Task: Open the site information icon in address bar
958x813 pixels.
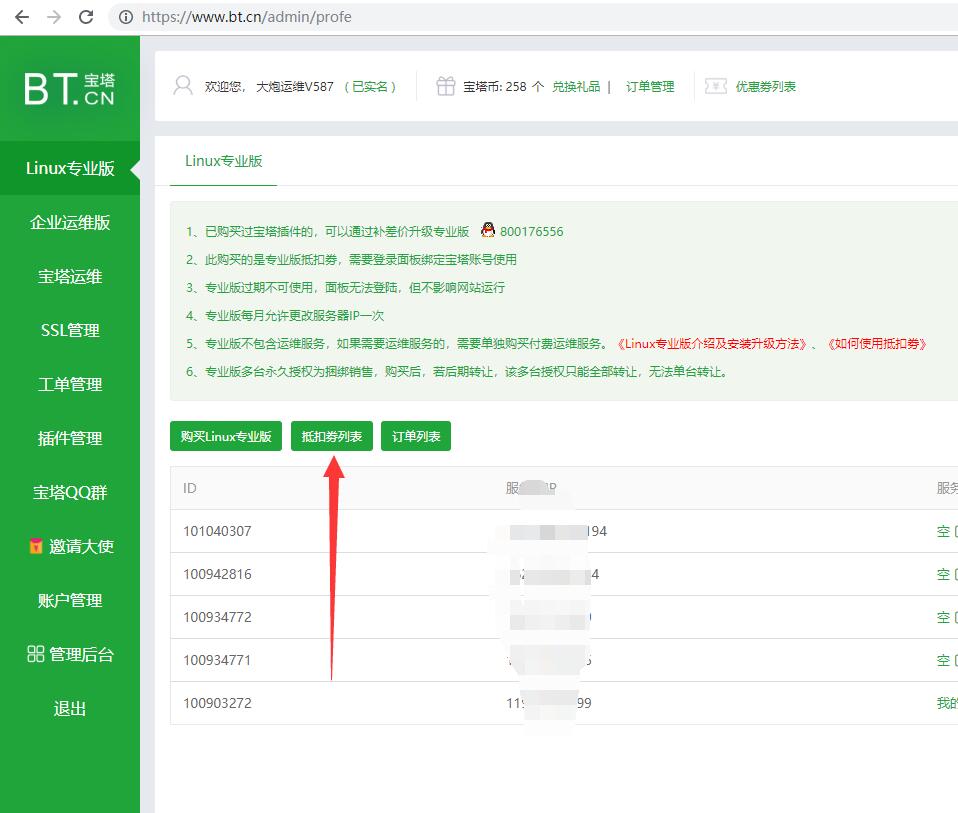Action: (x=126, y=17)
